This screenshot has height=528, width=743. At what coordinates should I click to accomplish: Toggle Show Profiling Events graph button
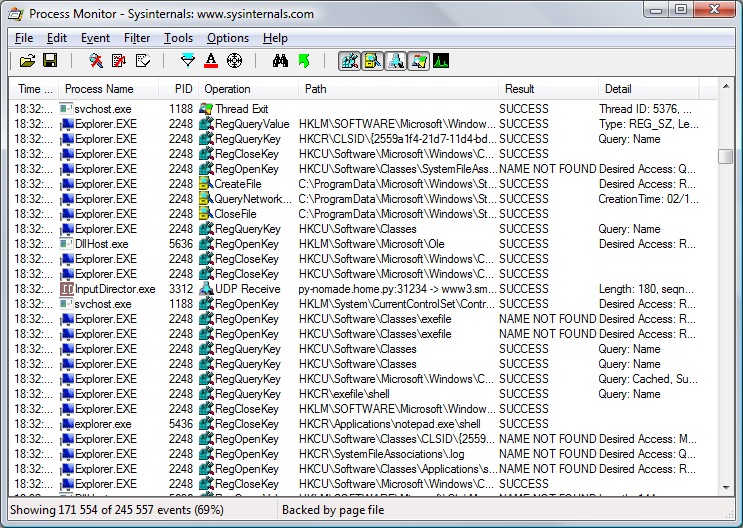point(441,61)
